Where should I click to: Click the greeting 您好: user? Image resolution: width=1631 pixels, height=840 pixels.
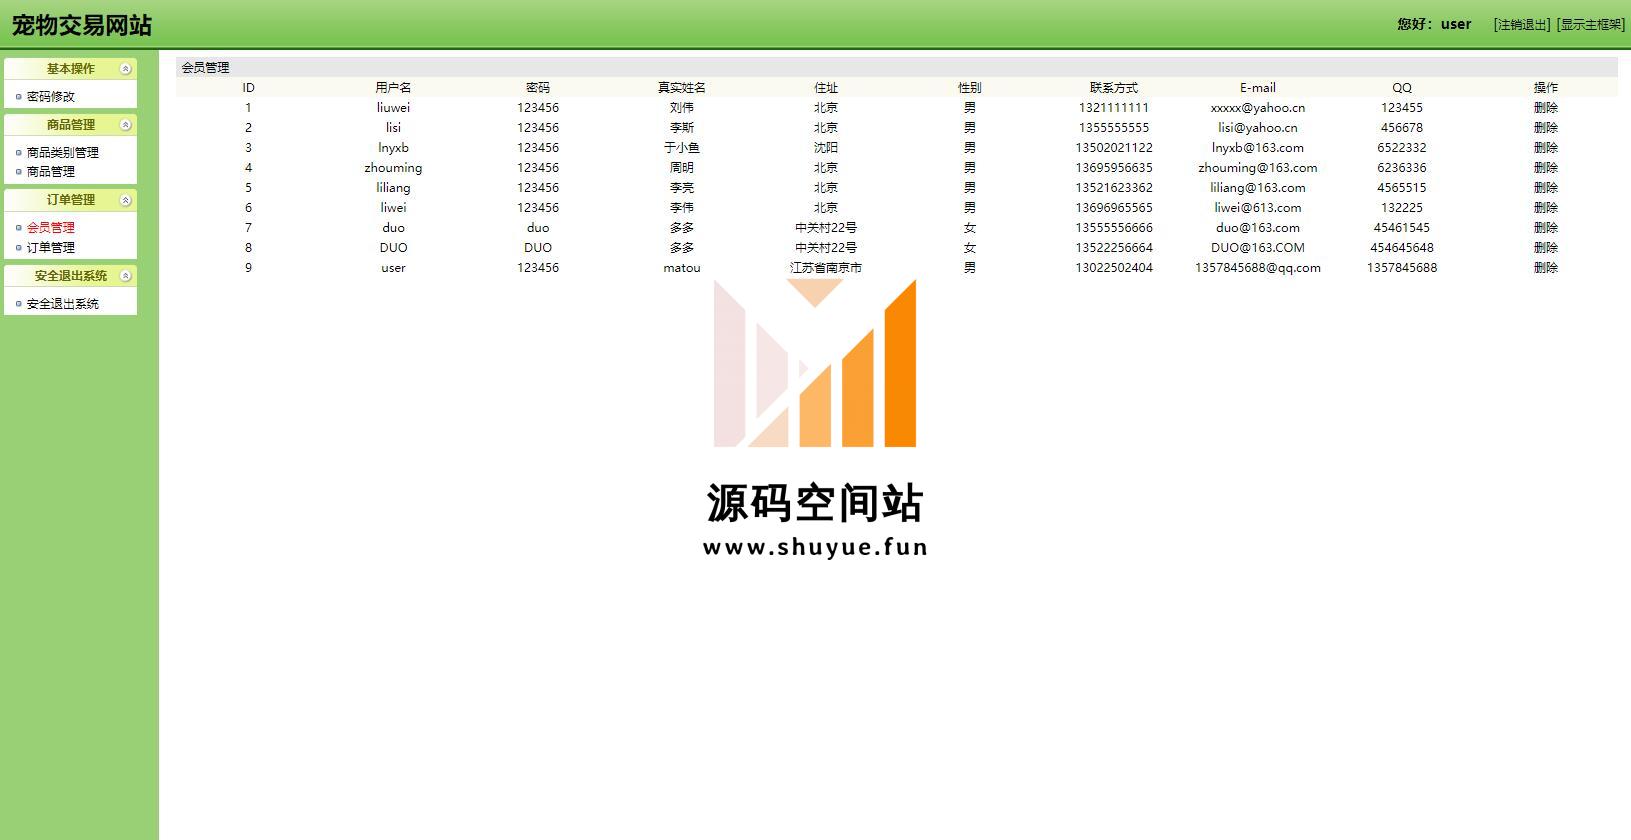[x=1434, y=24]
